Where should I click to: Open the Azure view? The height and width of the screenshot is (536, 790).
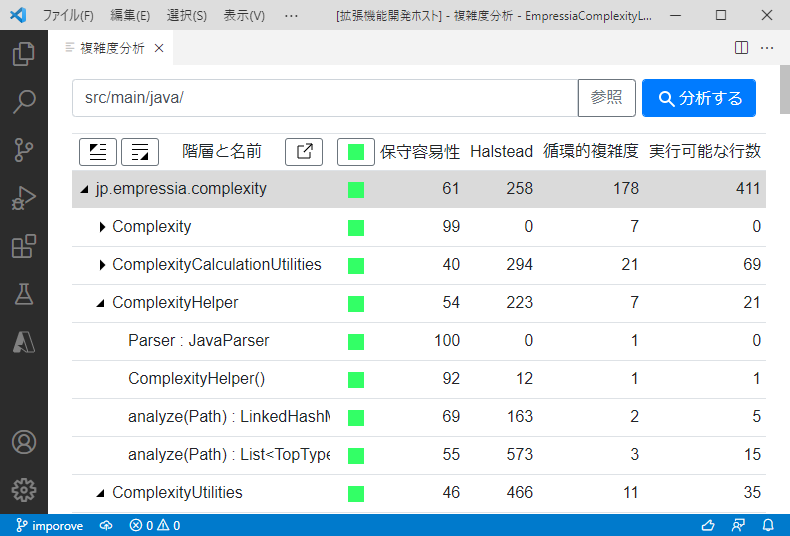[x=24, y=342]
